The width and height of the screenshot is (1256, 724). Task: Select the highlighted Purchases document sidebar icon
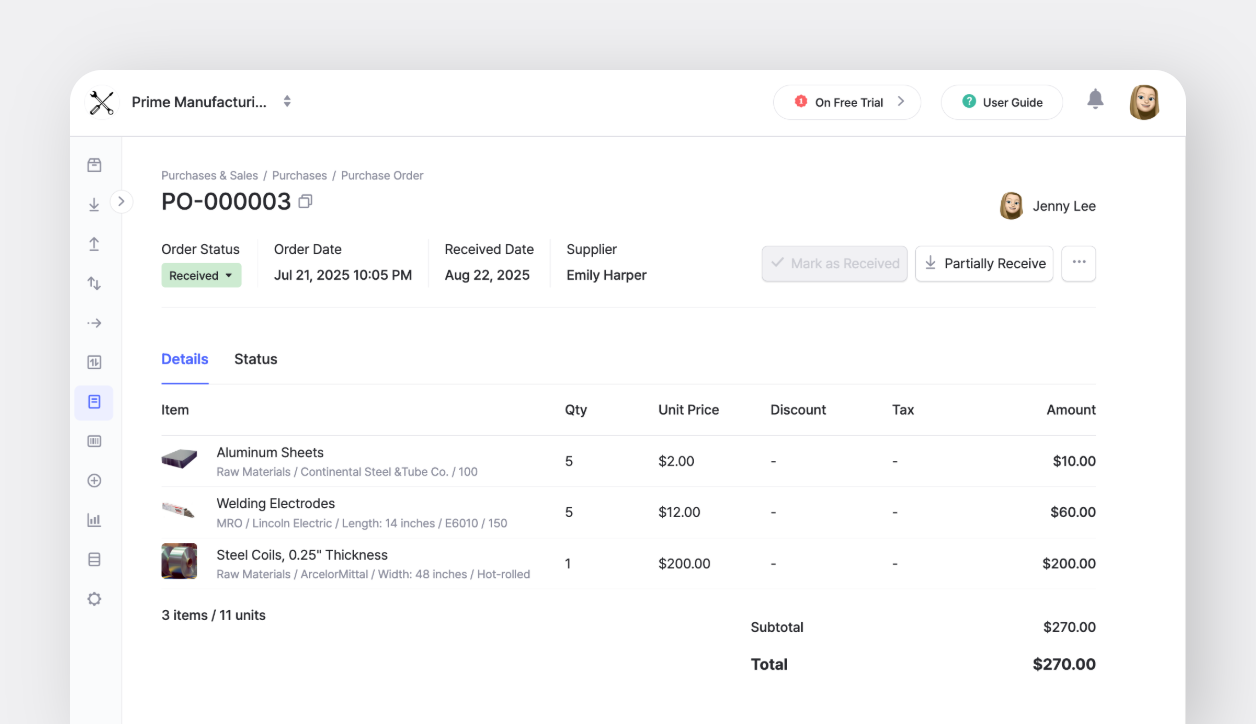(x=94, y=402)
